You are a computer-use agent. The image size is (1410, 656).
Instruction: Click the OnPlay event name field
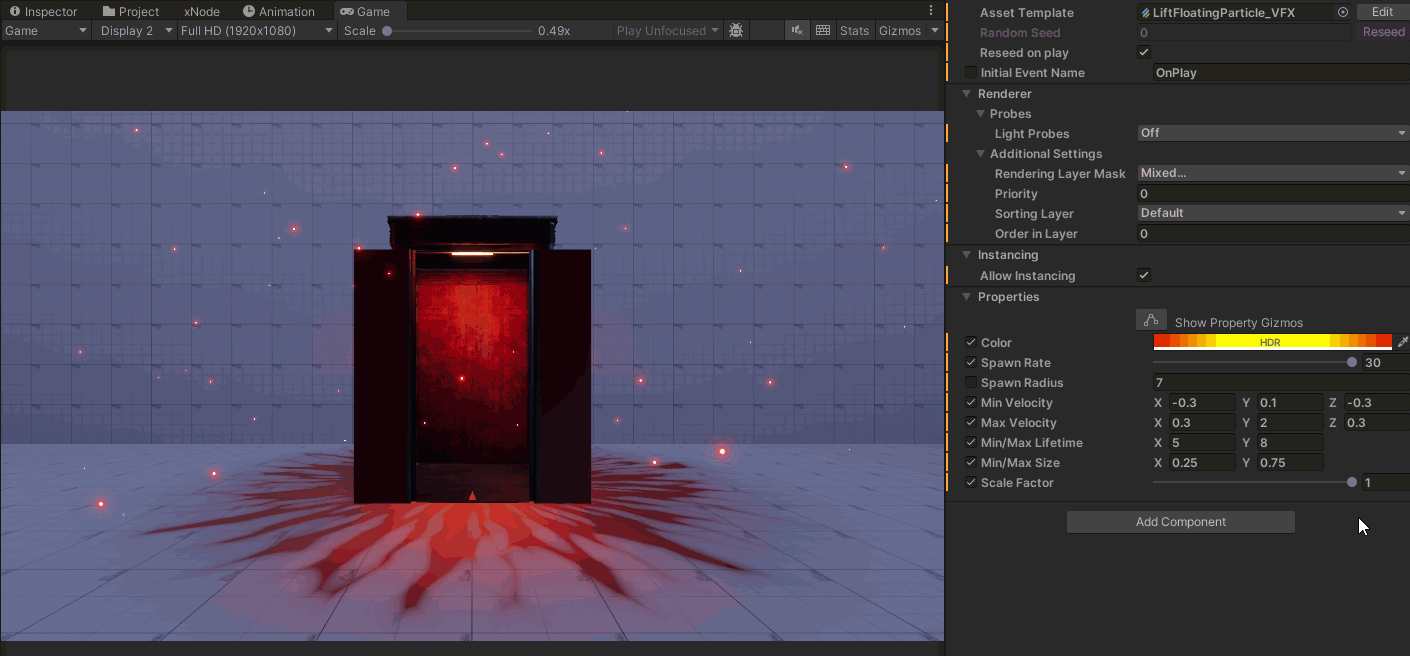(1281, 72)
